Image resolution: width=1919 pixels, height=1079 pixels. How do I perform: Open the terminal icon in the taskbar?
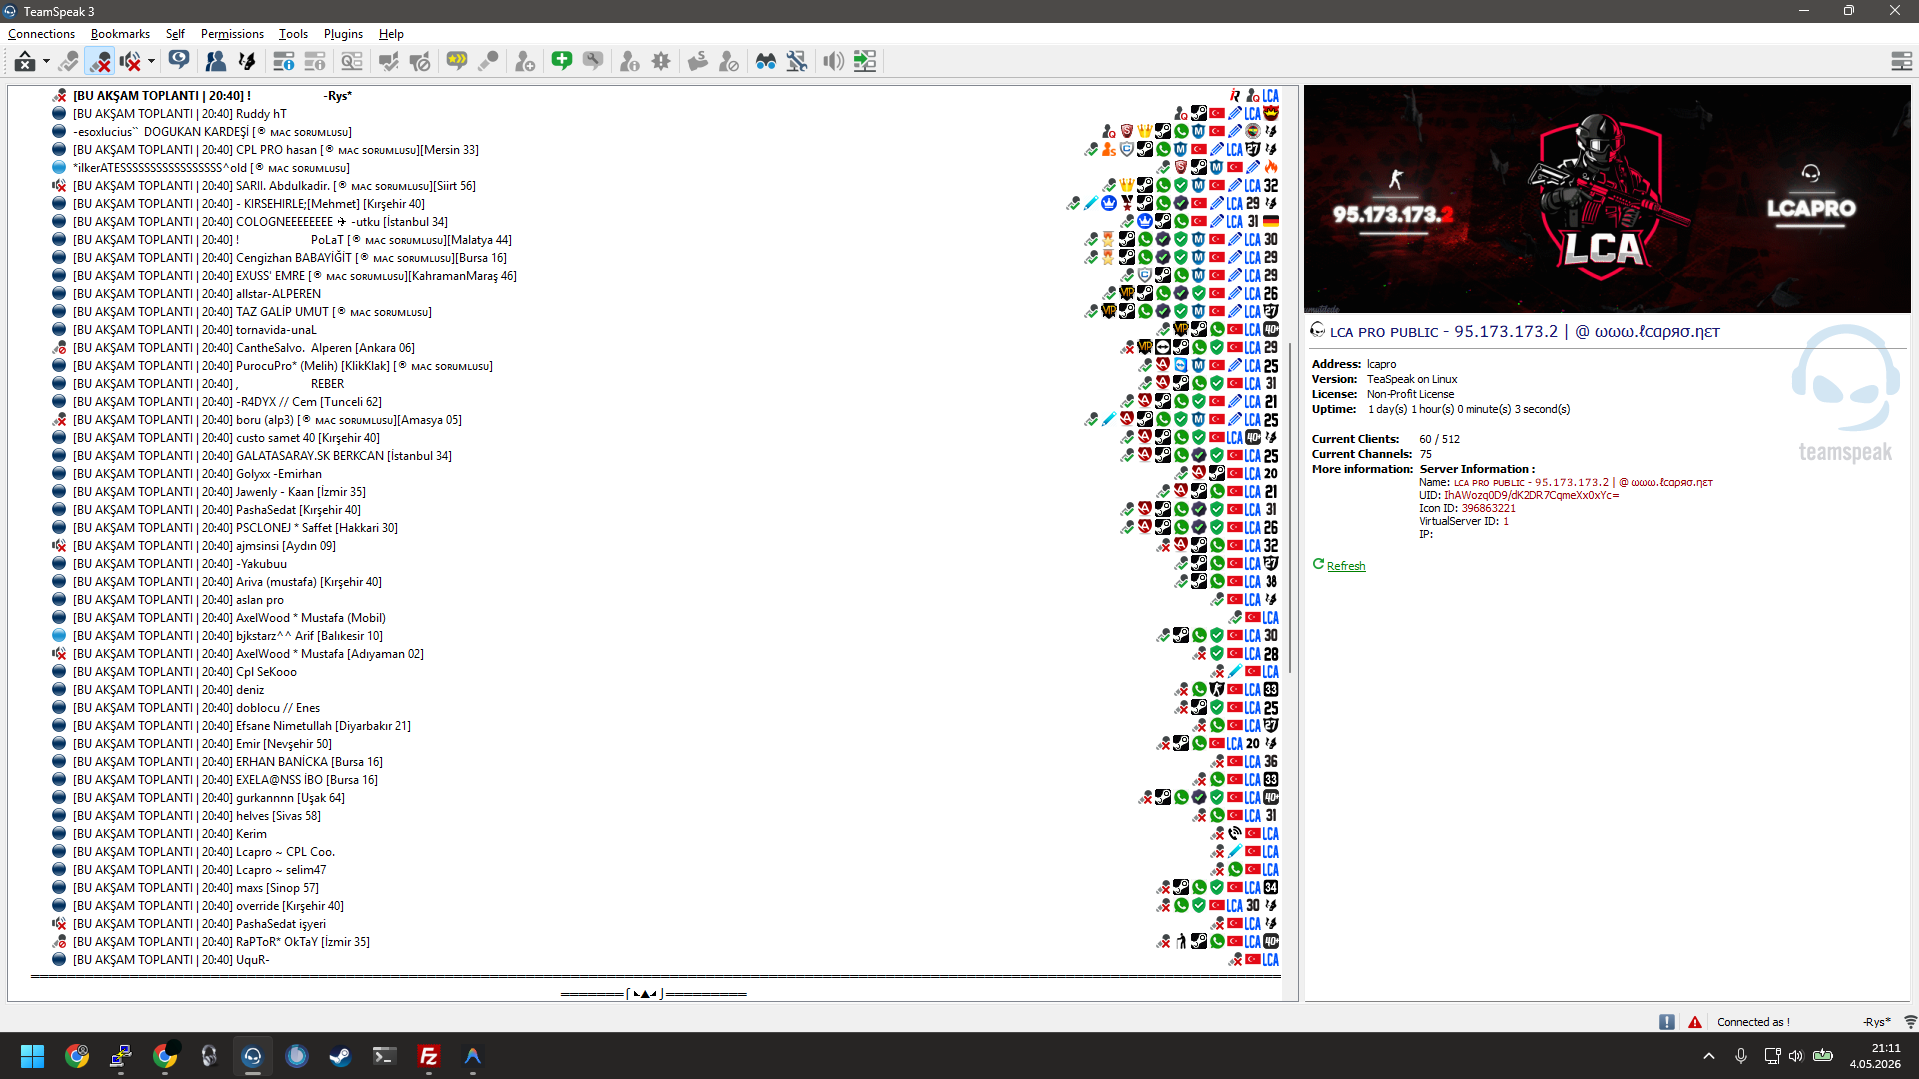coord(384,1056)
